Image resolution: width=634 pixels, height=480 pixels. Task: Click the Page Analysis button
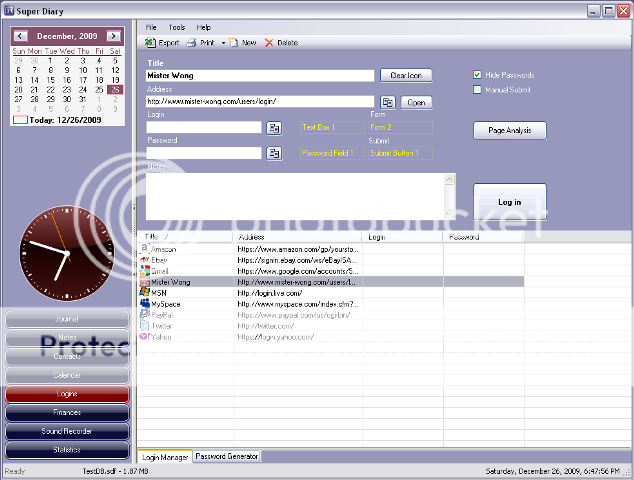[x=509, y=131]
